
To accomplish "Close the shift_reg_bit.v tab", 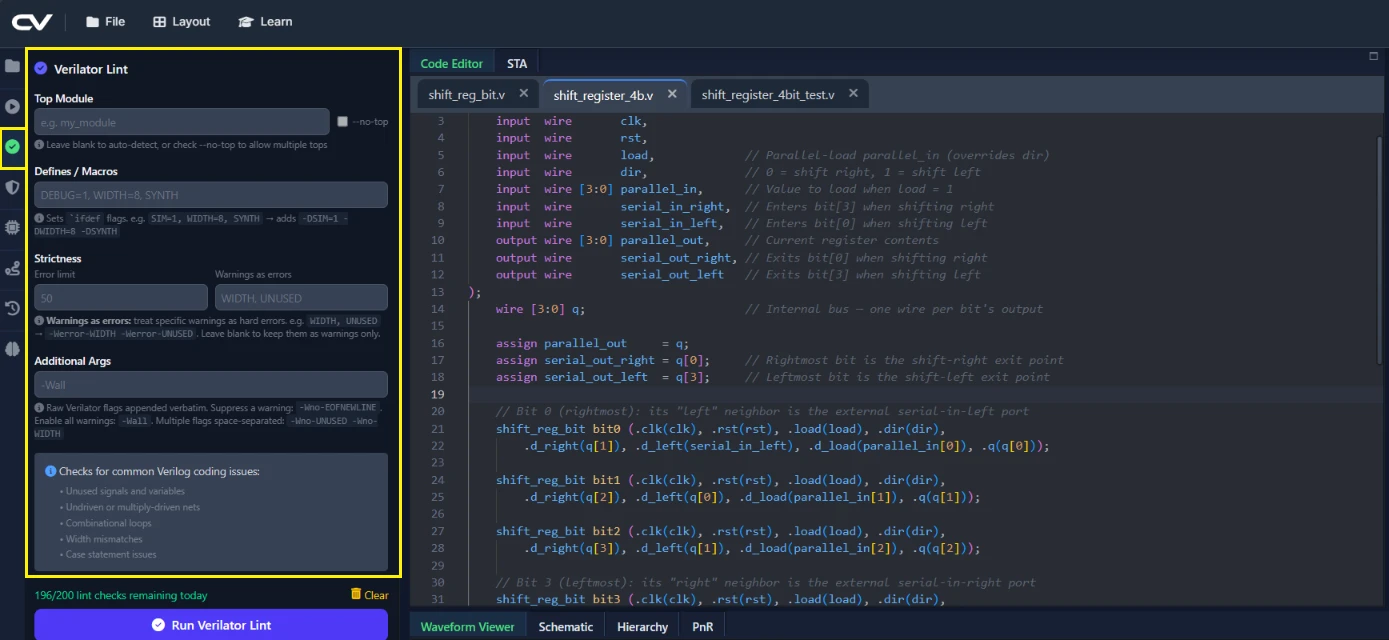I will [525, 94].
